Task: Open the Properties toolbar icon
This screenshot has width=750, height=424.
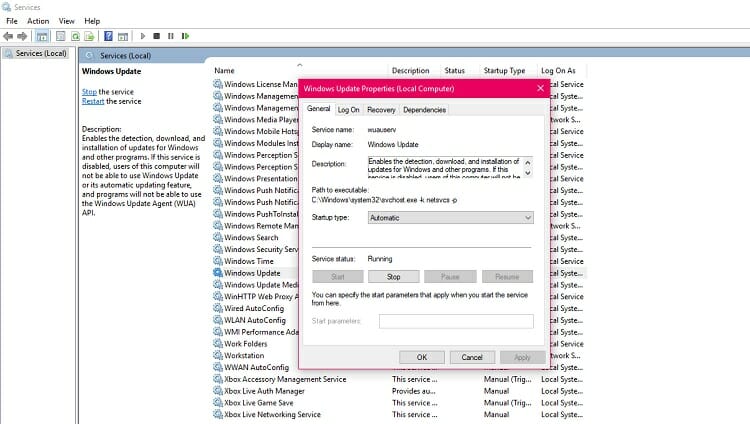Action: 61,36
